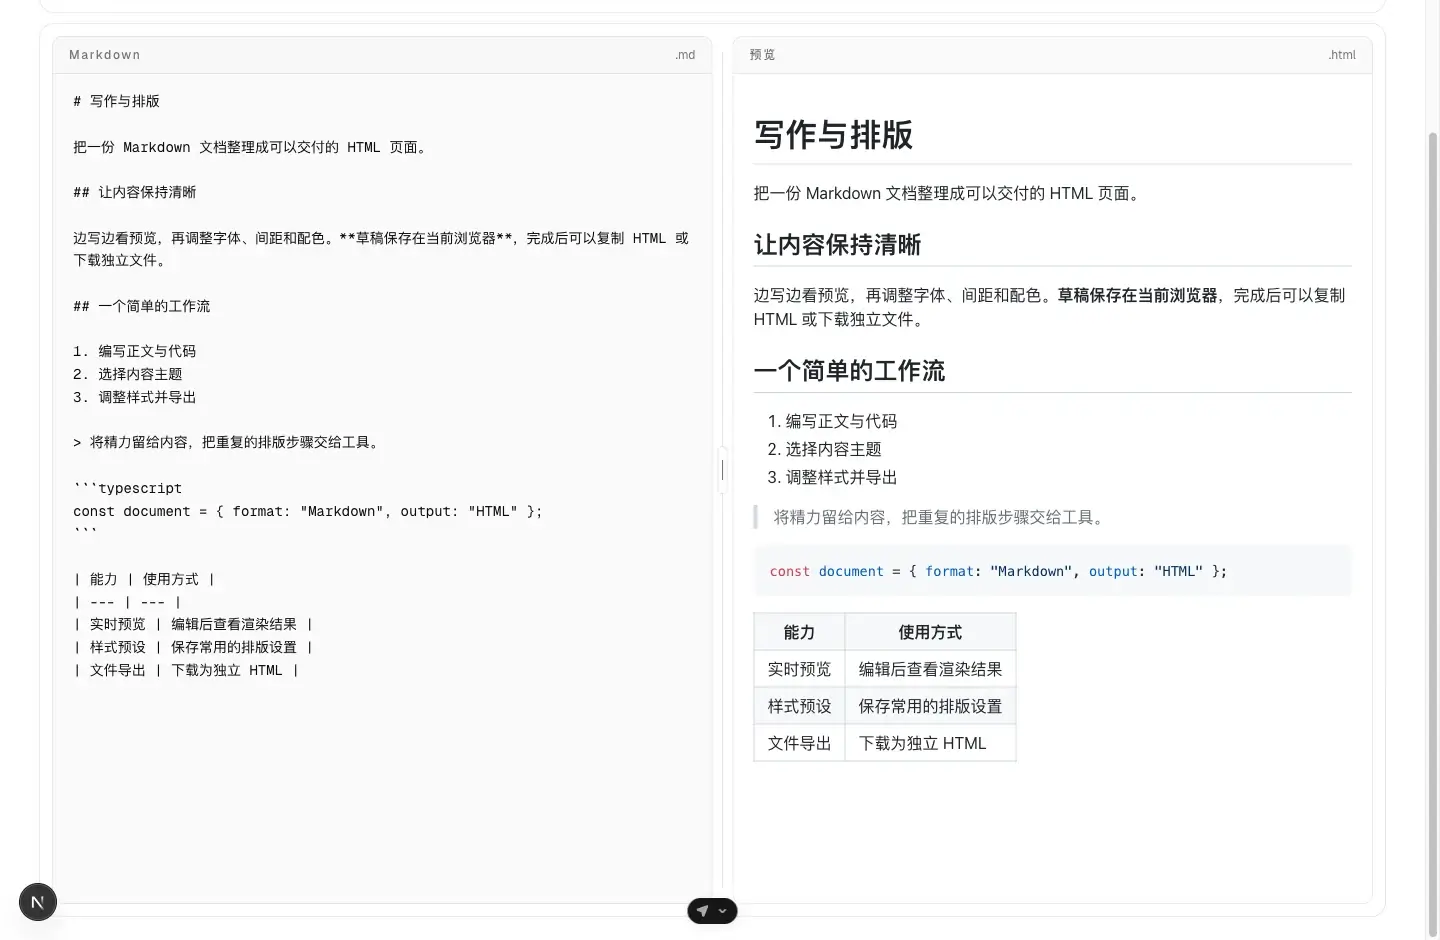Click the '写作与排版' main heading in preview
The height and width of the screenshot is (940, 1440).
coord(833,135)
